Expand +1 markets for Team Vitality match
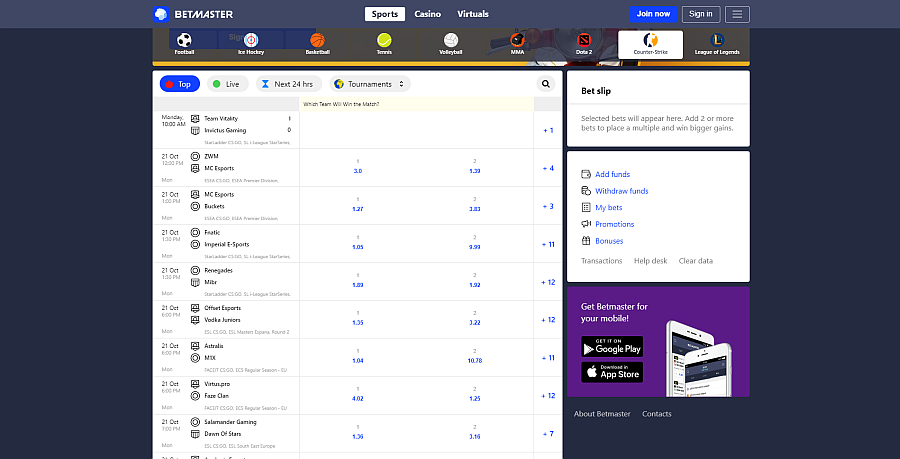 coord(548,130)
